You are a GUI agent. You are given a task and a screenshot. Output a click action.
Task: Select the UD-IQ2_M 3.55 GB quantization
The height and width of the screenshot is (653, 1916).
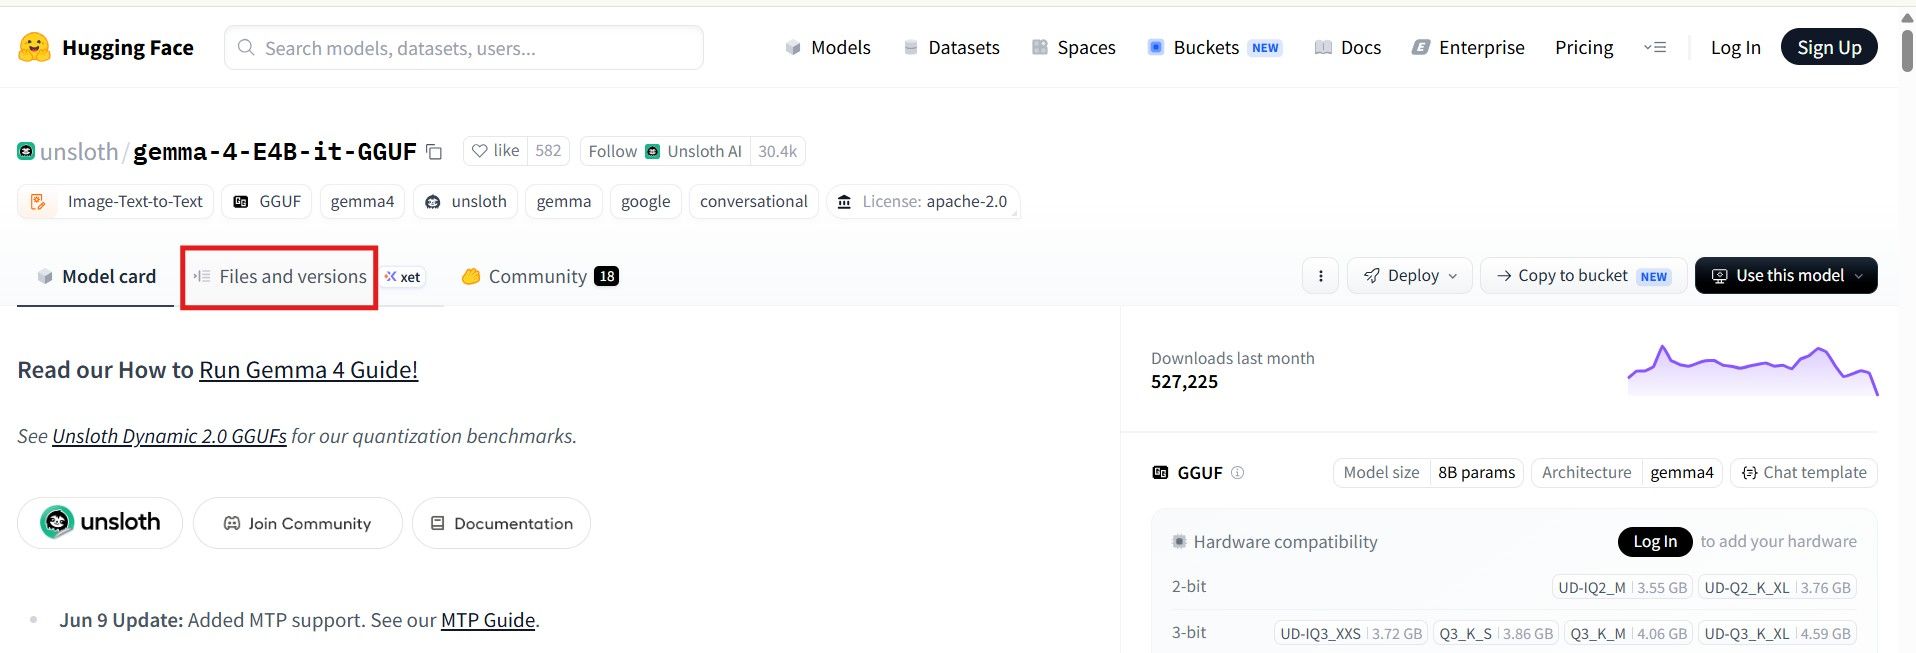(1622, 587)
